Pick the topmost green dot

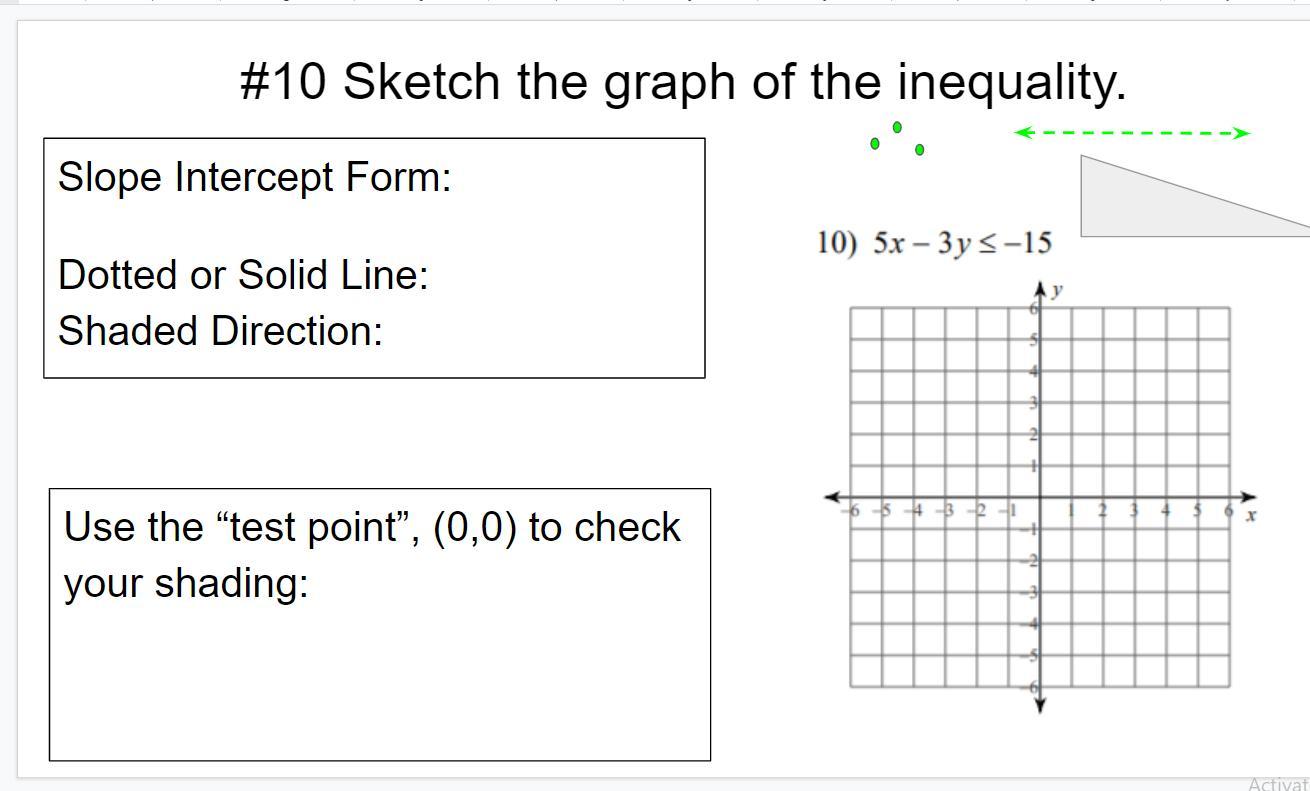[897, 127]
